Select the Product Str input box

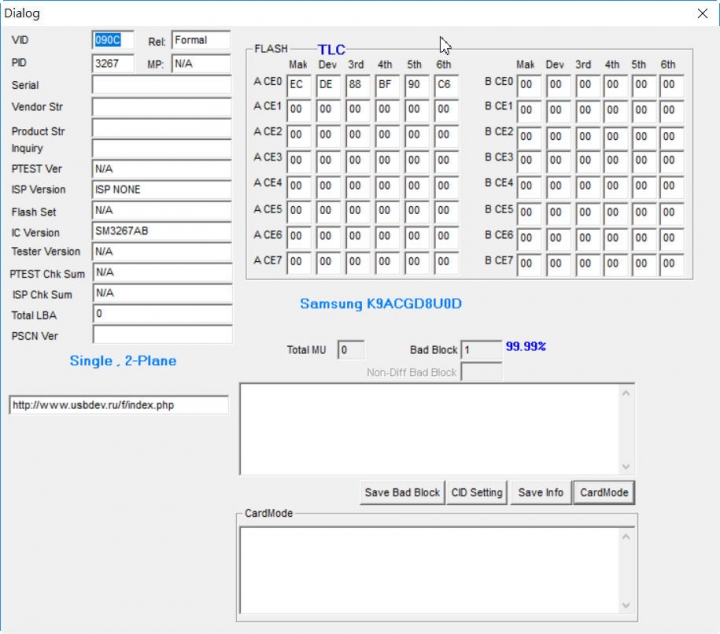(x=161, y=128)
